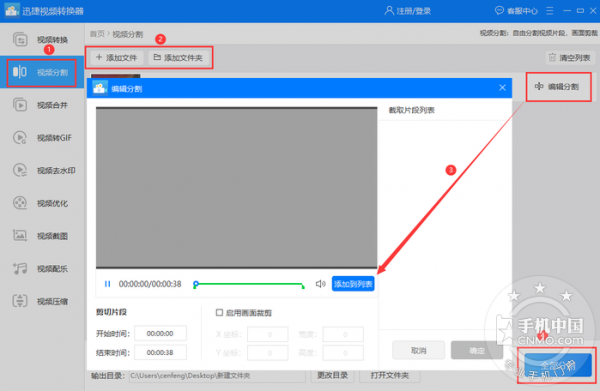Click 更改目录 to change the output folder
Image resolution: width=600 pixels, height=391 pixels.
click(x=333, y=376)
